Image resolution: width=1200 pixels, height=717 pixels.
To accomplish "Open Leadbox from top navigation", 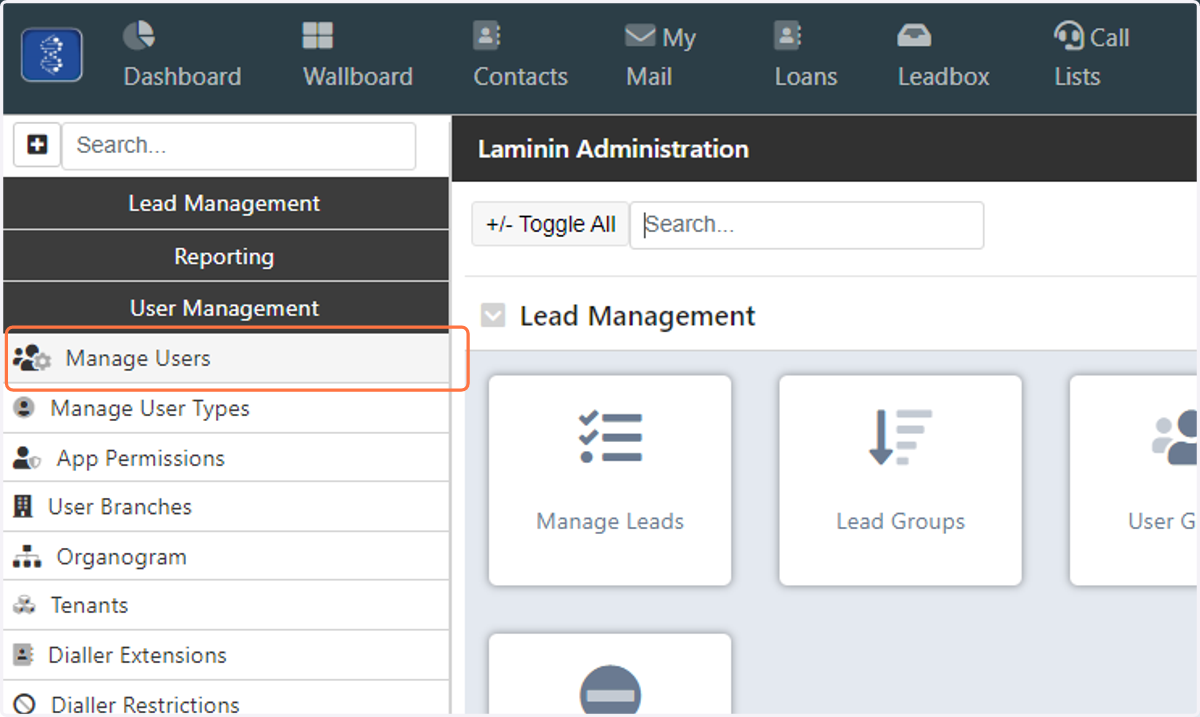I will (943, 57).
